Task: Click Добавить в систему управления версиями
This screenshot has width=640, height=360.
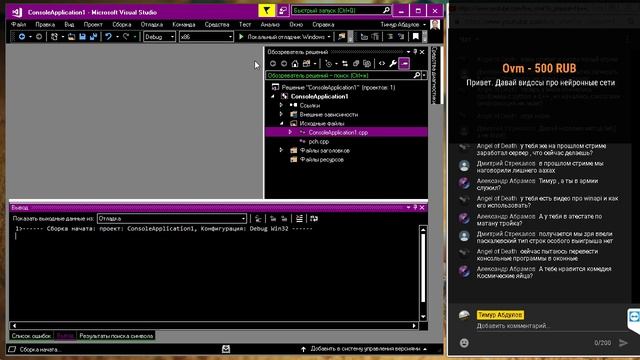Action: [365, 349]
